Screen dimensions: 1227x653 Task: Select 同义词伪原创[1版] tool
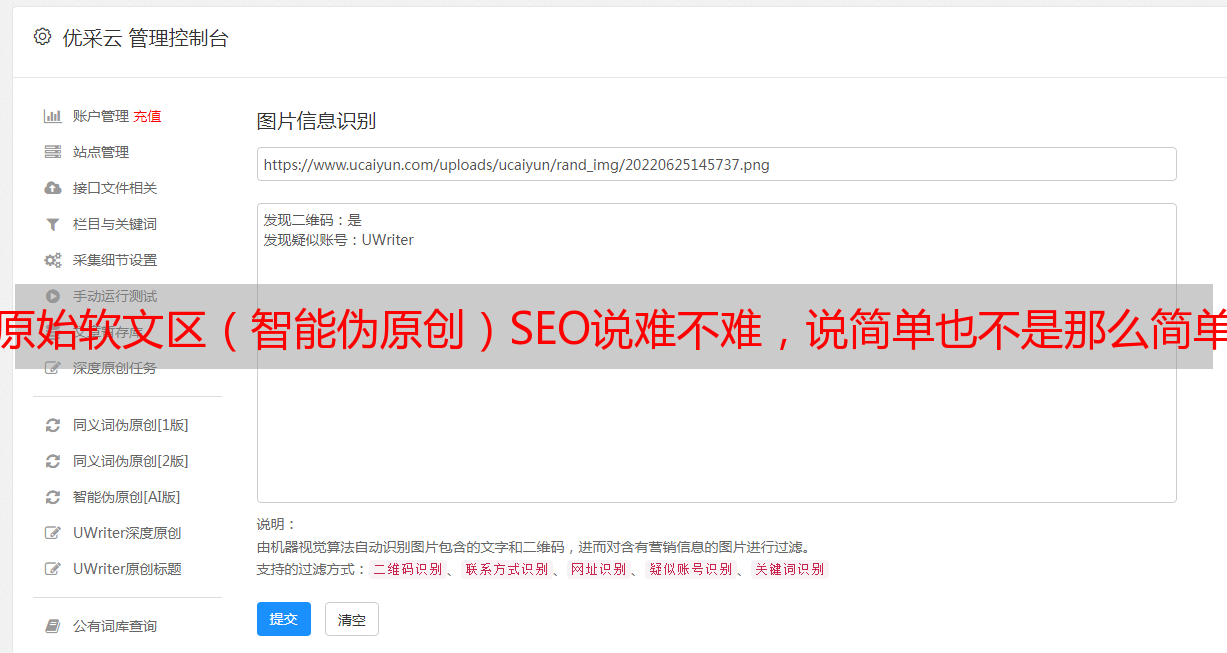point(131,425)
